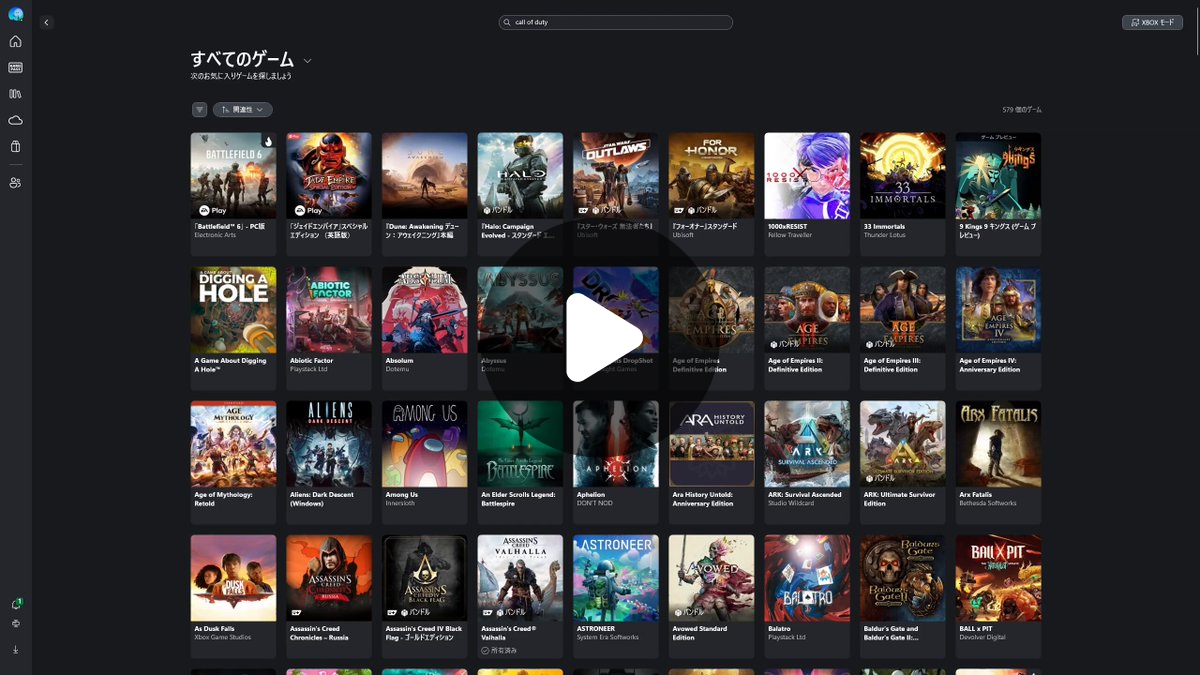Open the 関連性 sort dropdown
Viewport: 1200px width, 675px height.
(x=243, y=110)
